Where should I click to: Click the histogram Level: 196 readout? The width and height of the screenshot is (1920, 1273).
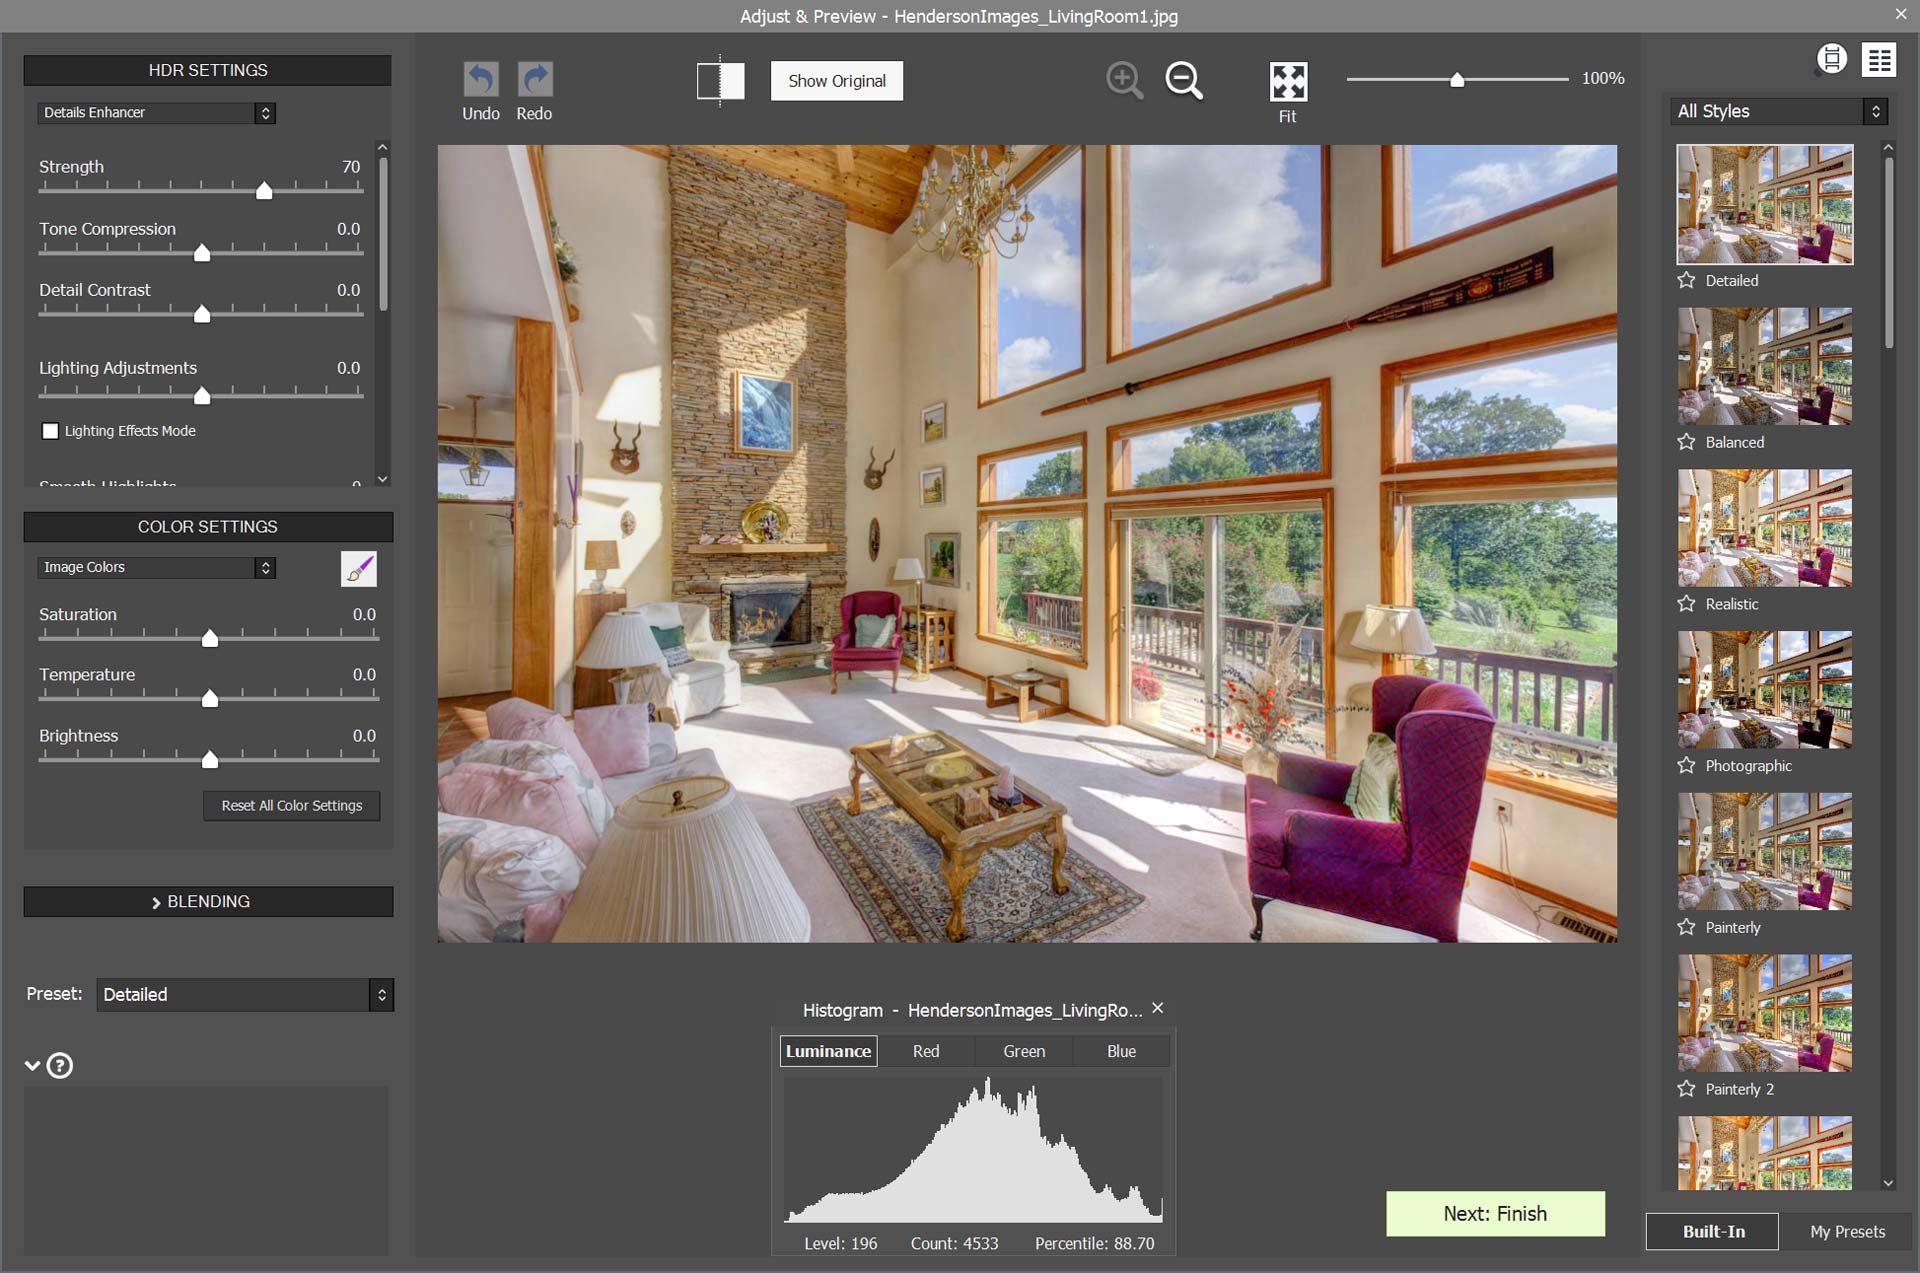[840, 1243]
